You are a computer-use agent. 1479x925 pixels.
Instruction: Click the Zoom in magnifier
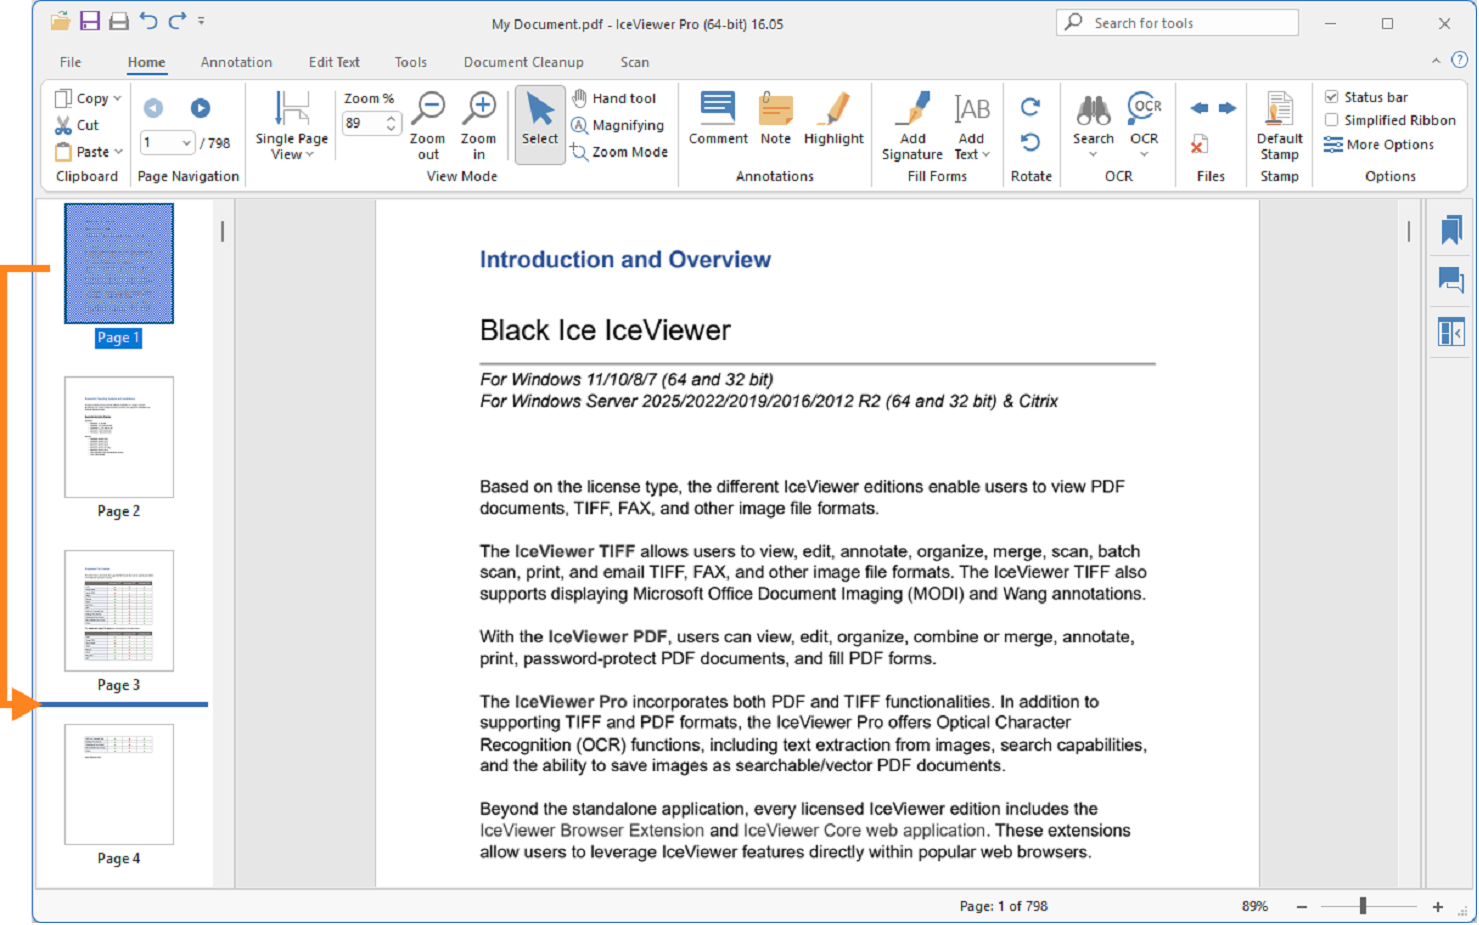click(x=479, y=124)
